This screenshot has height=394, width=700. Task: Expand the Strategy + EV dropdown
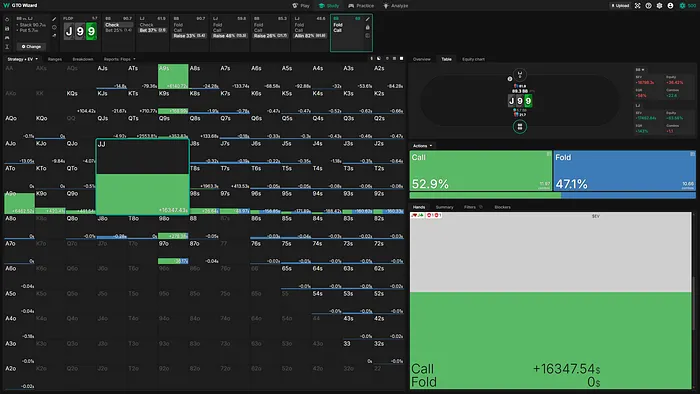tap(22, 59)
